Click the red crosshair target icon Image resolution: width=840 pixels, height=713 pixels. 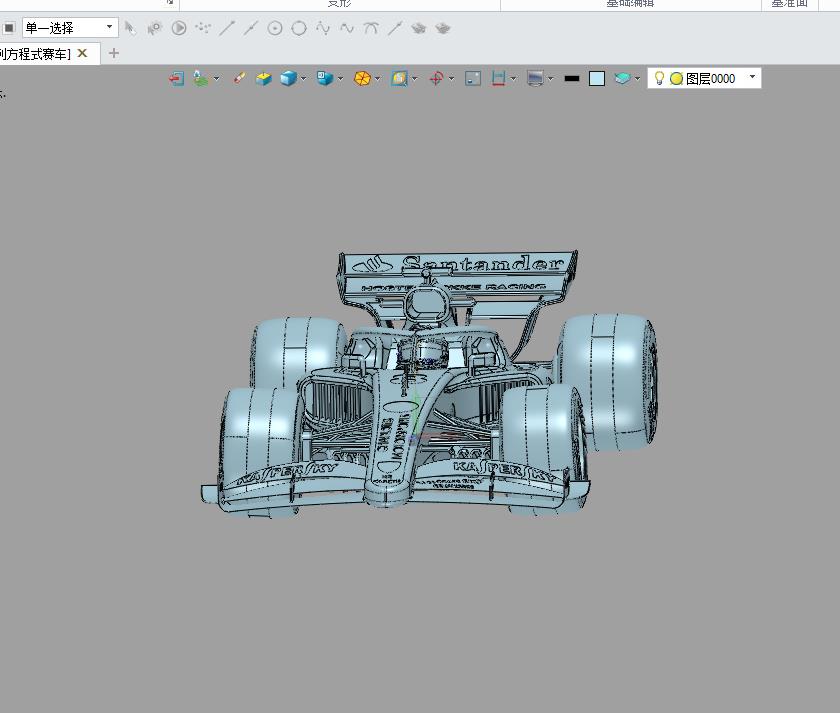pos(436,78)
